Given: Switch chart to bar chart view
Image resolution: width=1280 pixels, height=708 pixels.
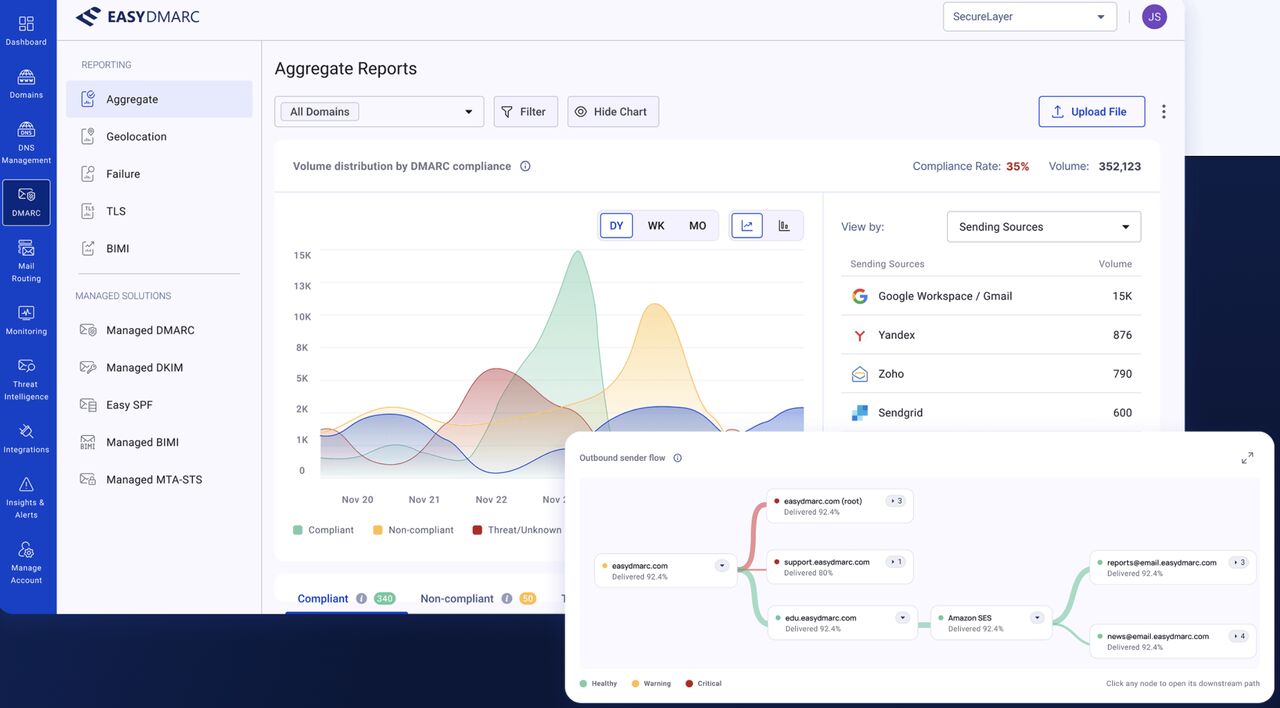Looking at the screenshot, I should click(x=784, y=226).
